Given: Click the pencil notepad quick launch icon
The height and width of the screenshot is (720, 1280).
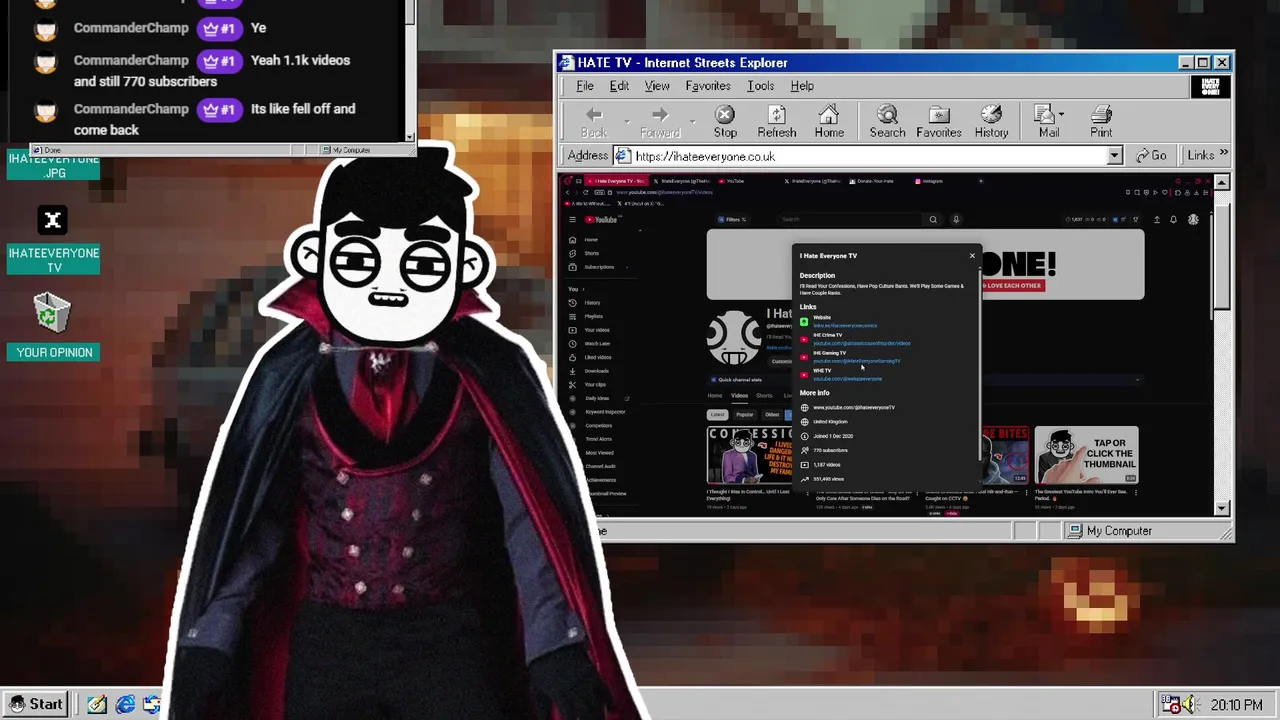Looking at the screenshot, I should tap(96, 705).
